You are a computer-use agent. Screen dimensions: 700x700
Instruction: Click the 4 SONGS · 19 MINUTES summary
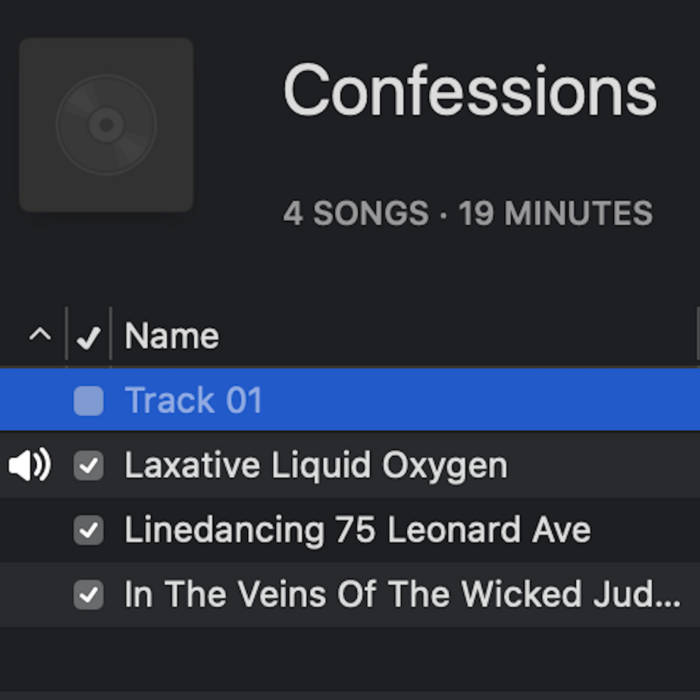tap(467, 213)
